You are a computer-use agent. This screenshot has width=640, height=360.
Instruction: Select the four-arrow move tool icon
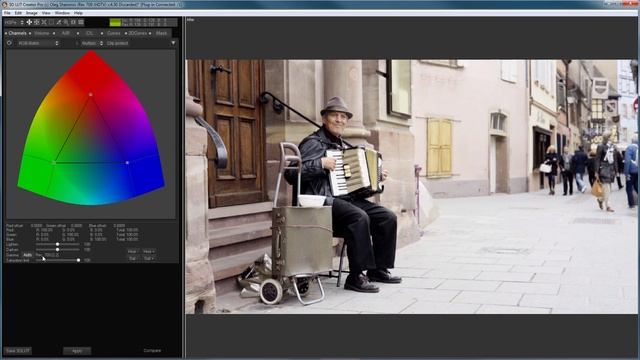pyautogui.click(x=29, y=22)
